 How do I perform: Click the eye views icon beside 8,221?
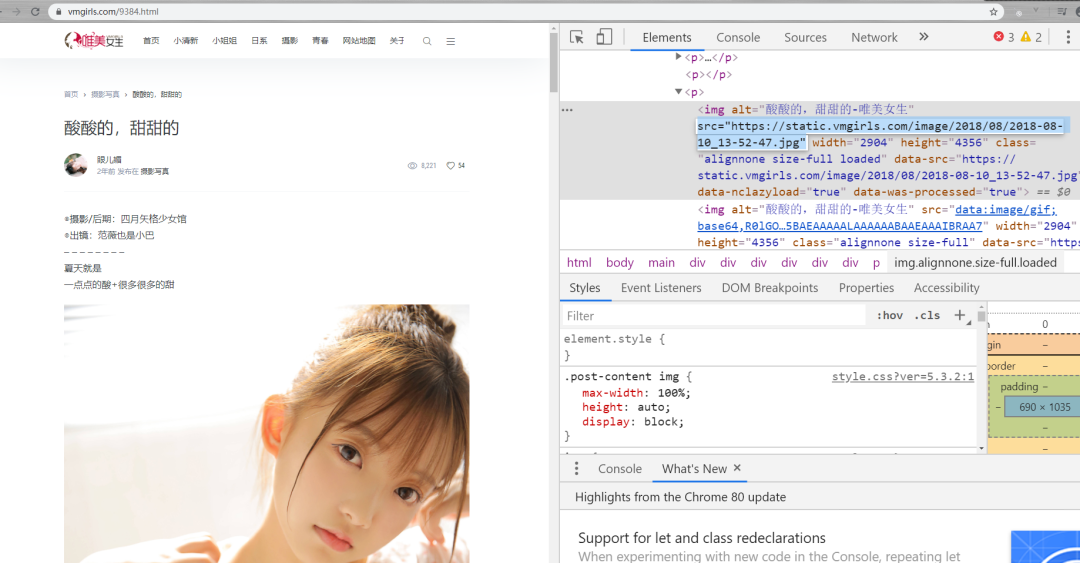[x=412, y=165]
